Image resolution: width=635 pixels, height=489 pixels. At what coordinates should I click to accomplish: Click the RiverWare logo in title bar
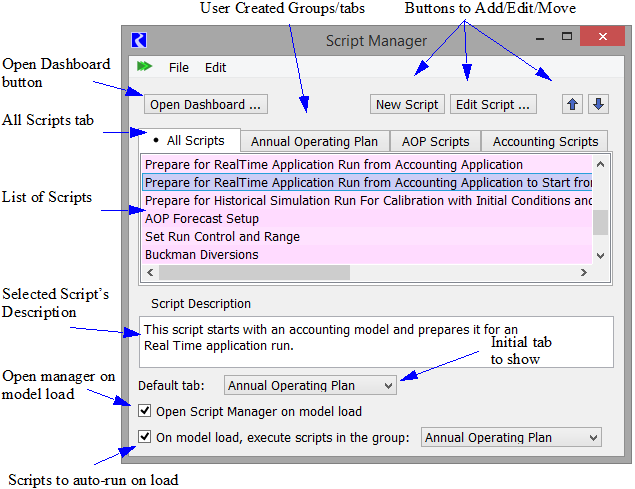coord(140,41)
